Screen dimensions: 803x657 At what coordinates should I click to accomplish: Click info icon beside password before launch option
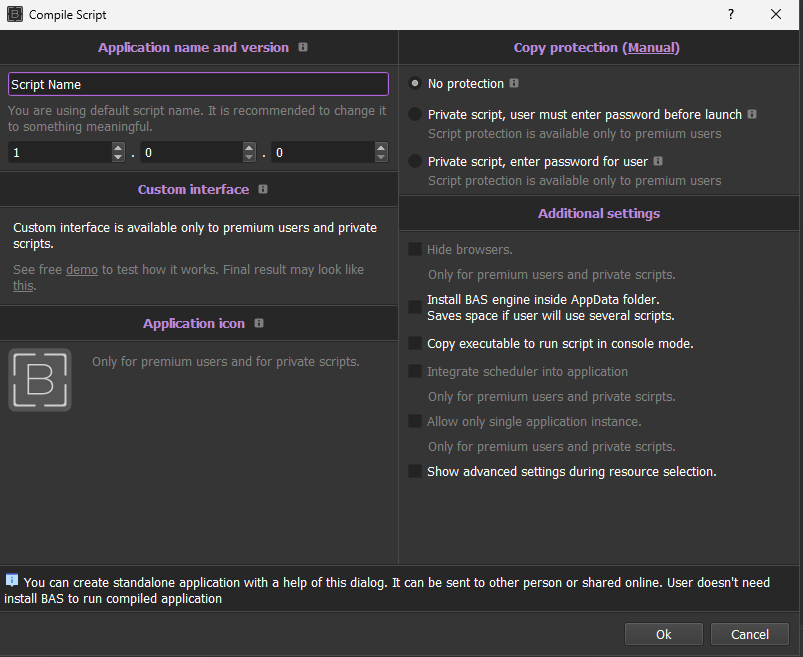tap(751, 114)
